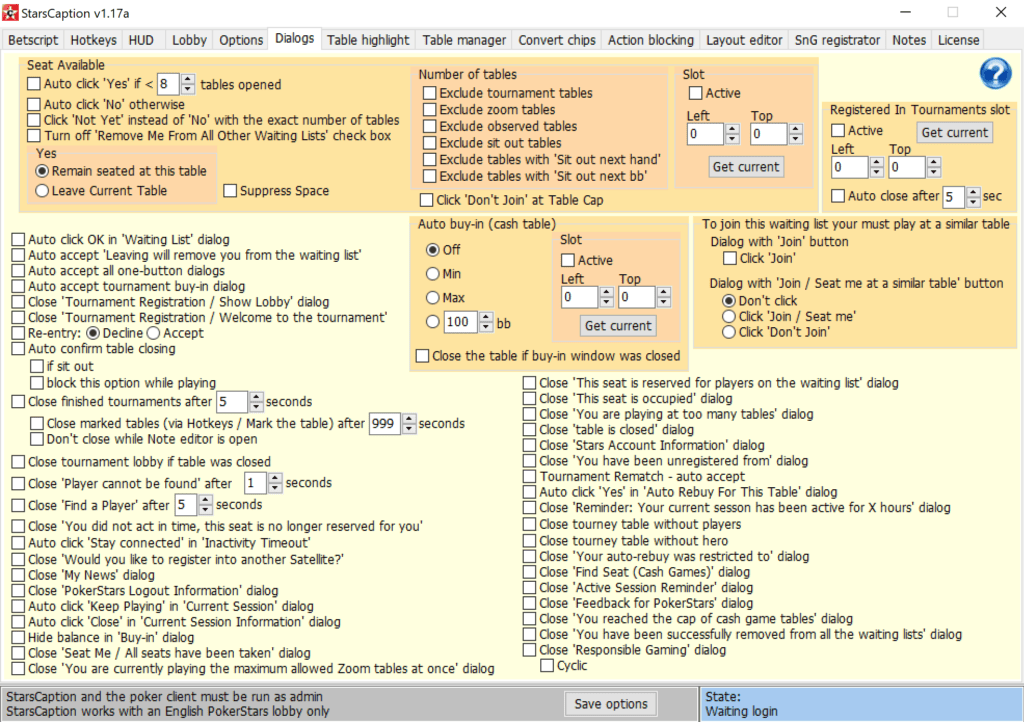Select Max auto buy-in option
This screenshot has width=1024, height=722.
(x=432, y=298)
